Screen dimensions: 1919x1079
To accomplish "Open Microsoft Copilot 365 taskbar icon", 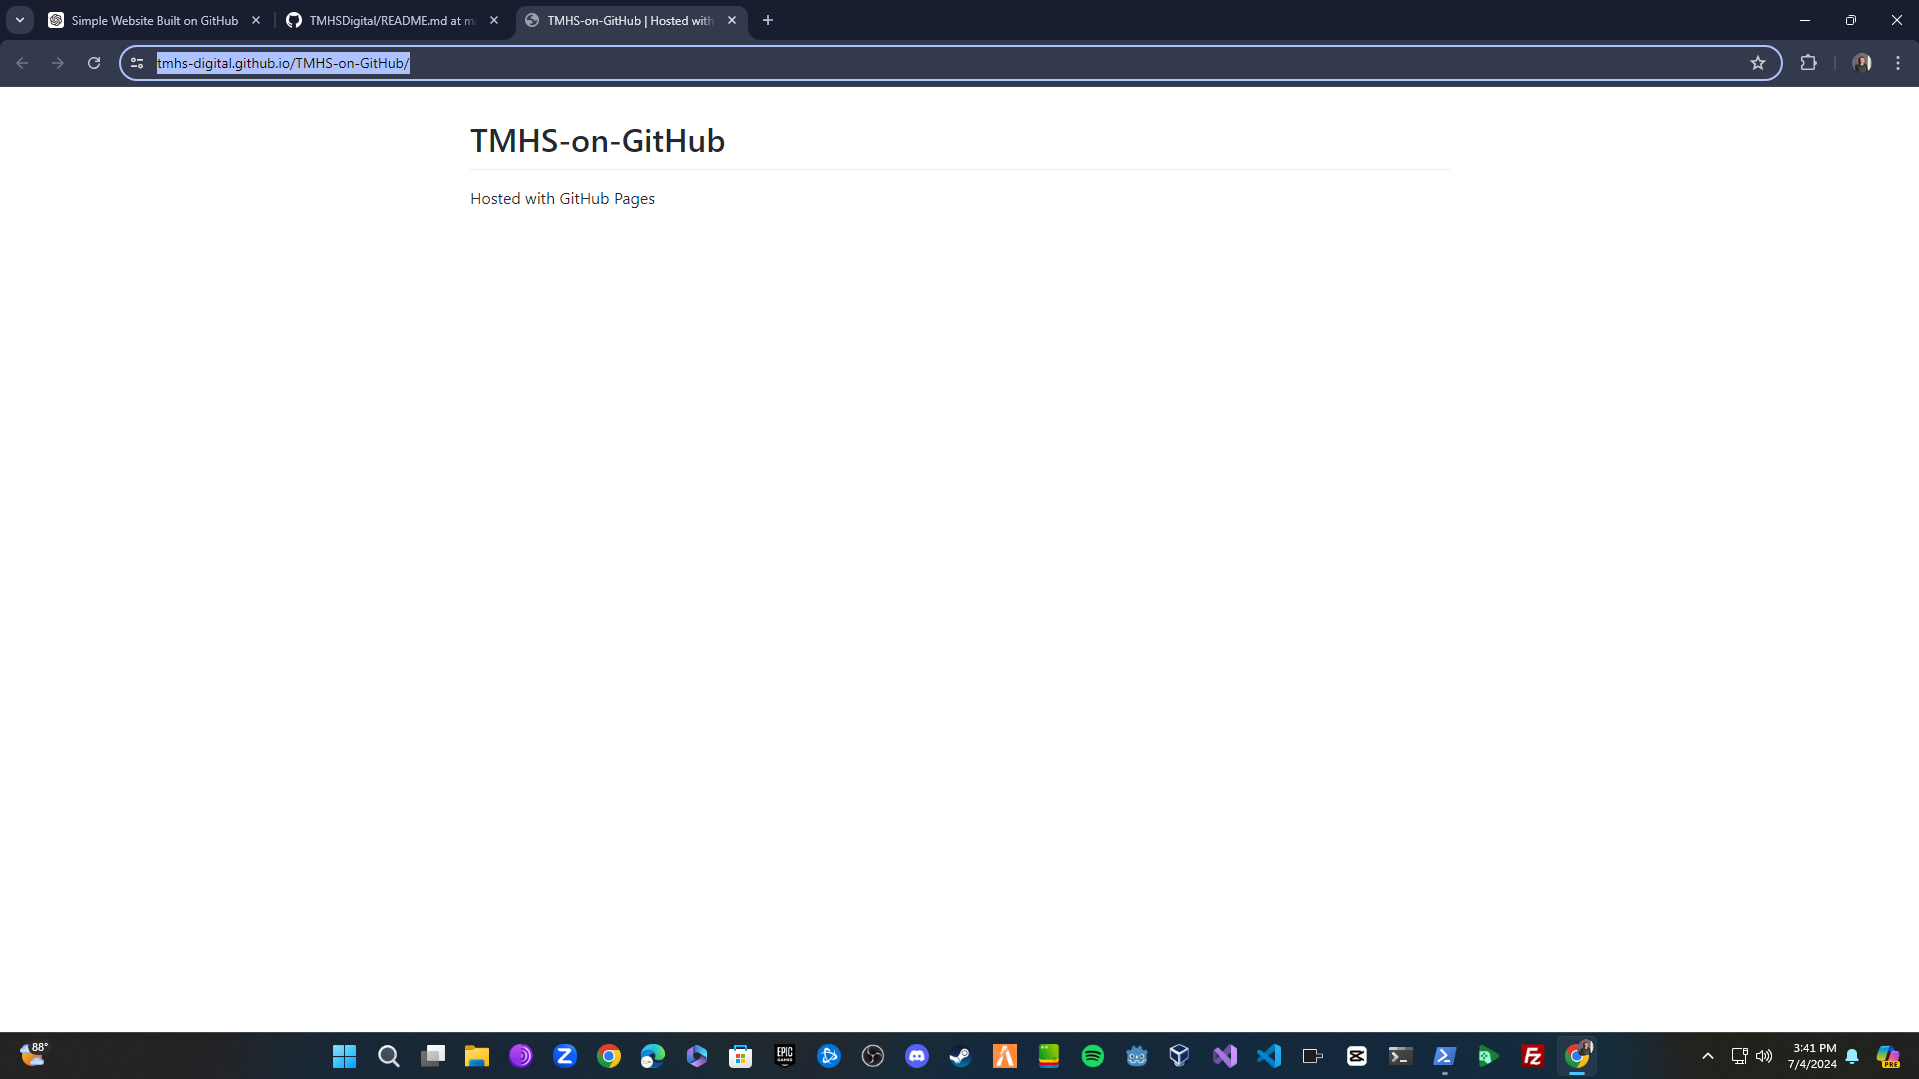I will coord(697,1056).
